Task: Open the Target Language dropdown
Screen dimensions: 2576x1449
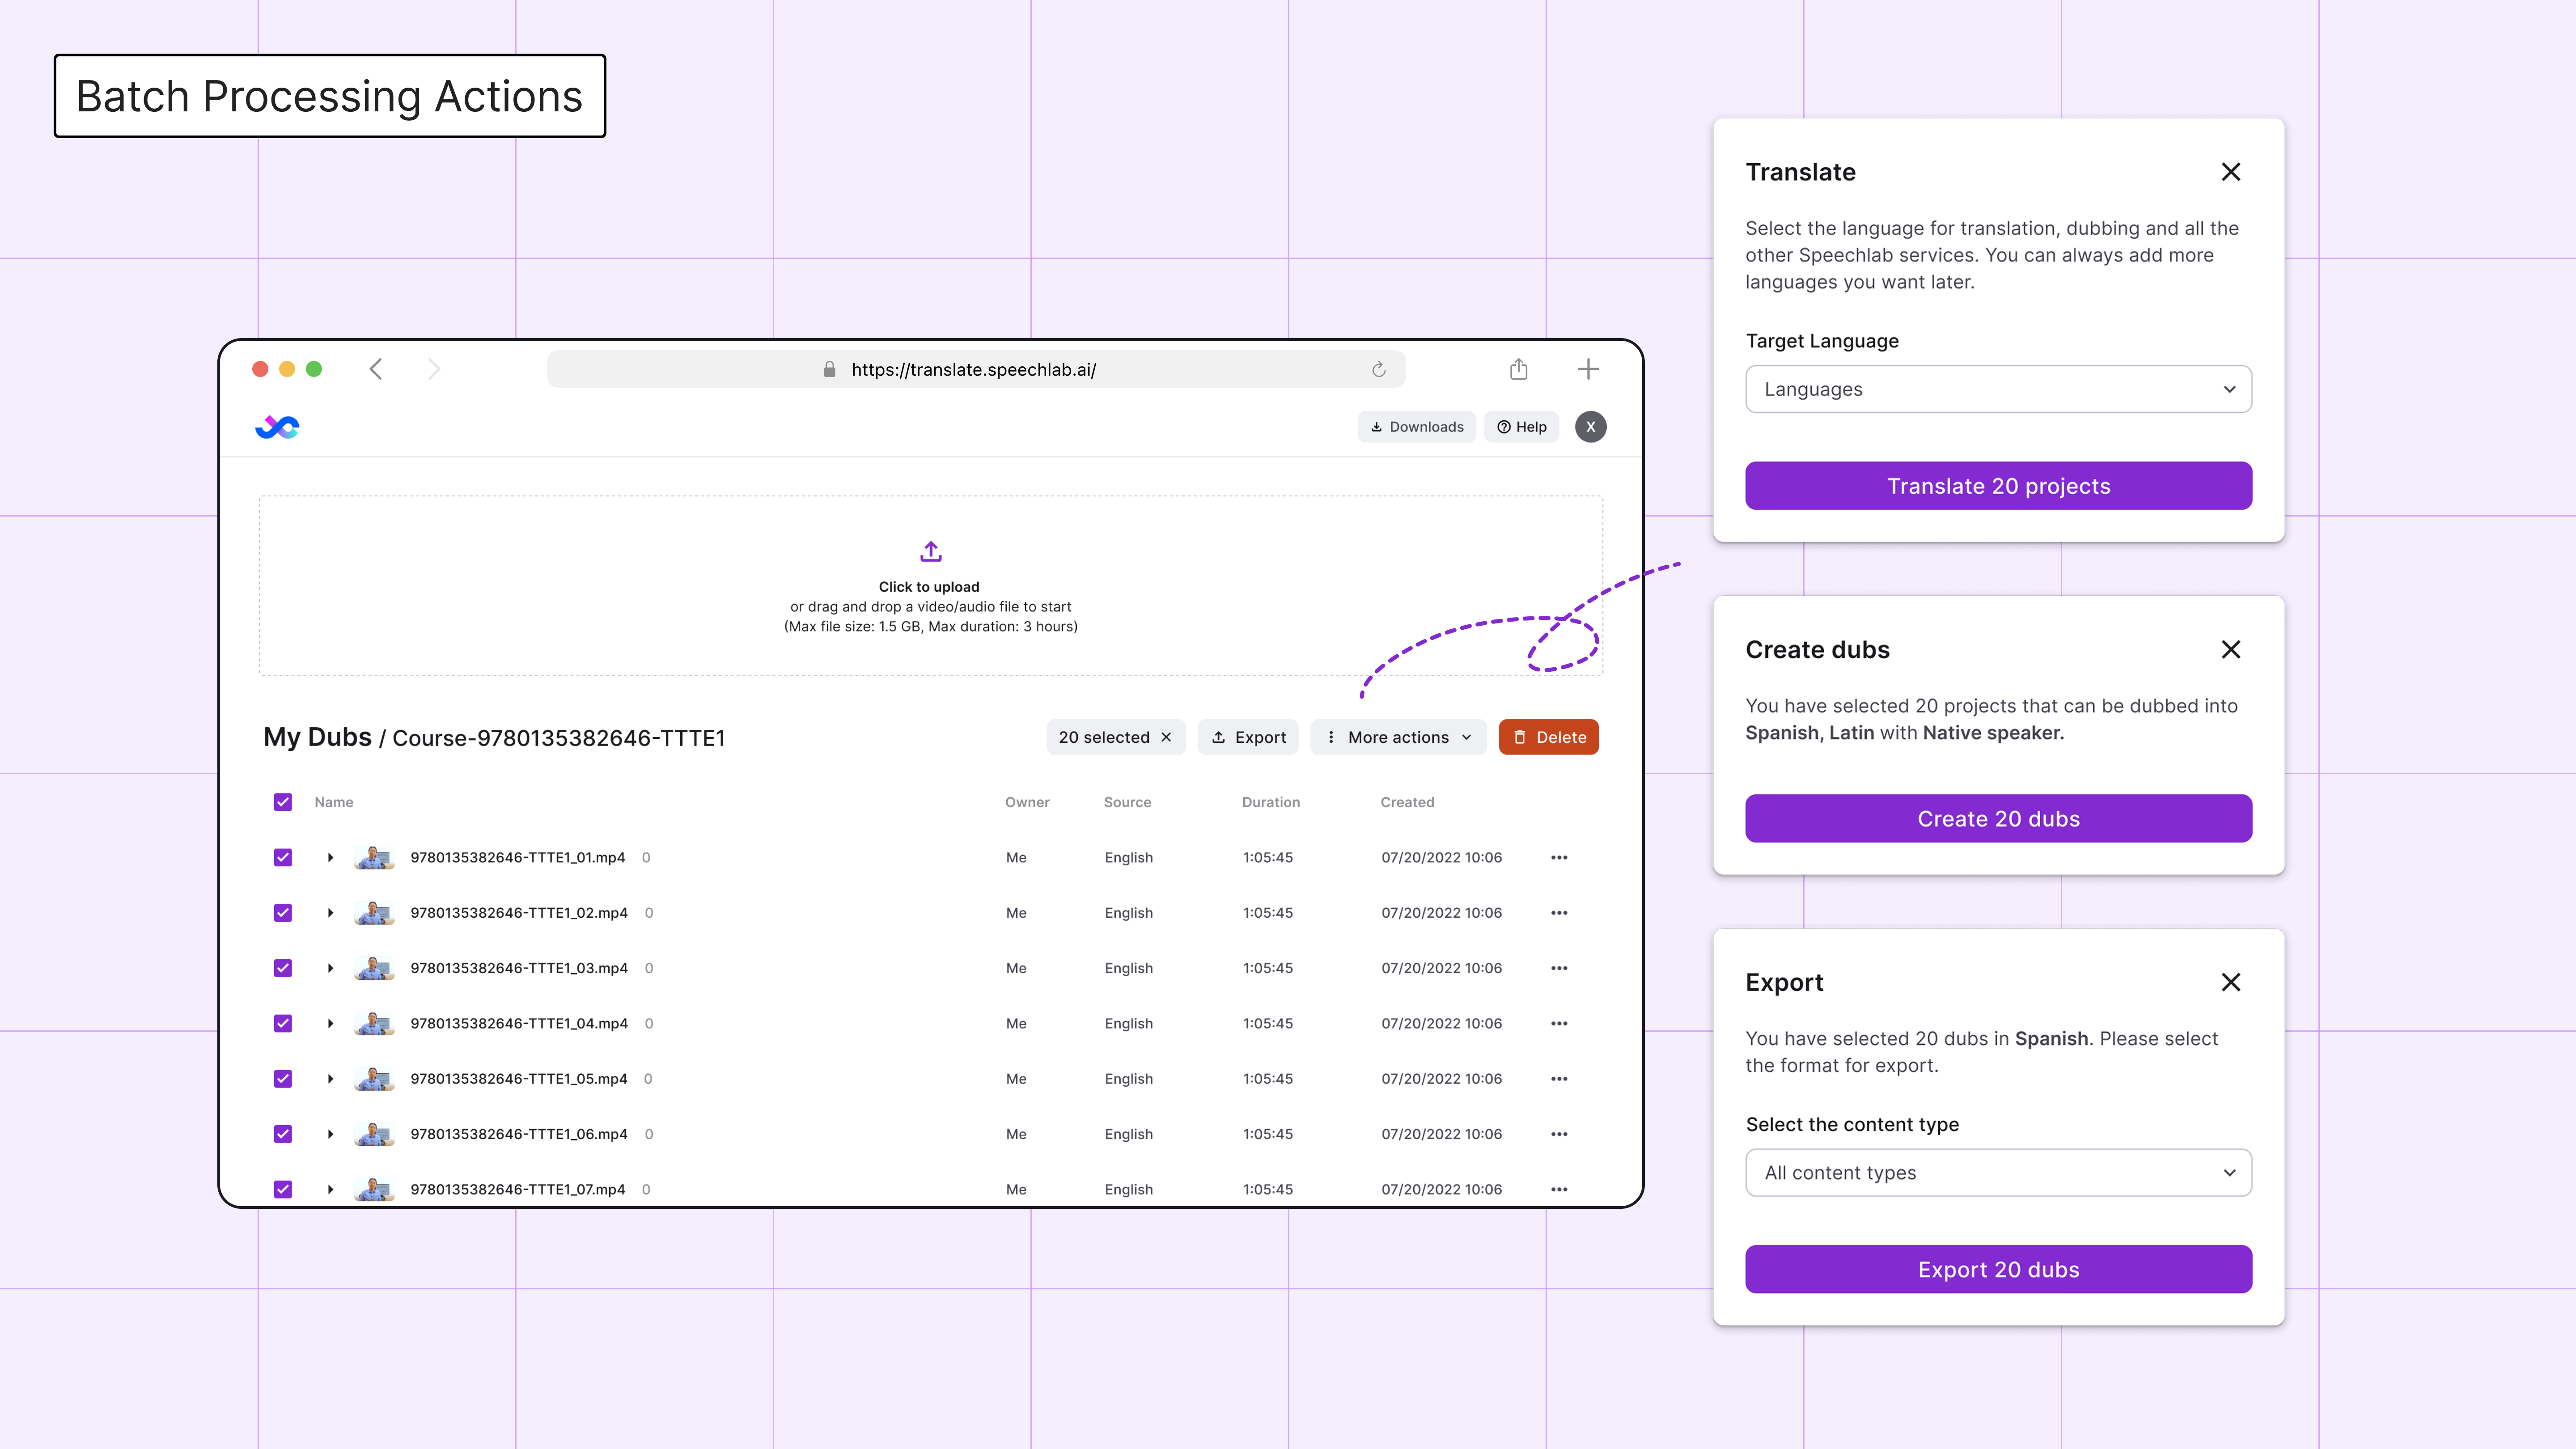Action: coord(1998,389)
